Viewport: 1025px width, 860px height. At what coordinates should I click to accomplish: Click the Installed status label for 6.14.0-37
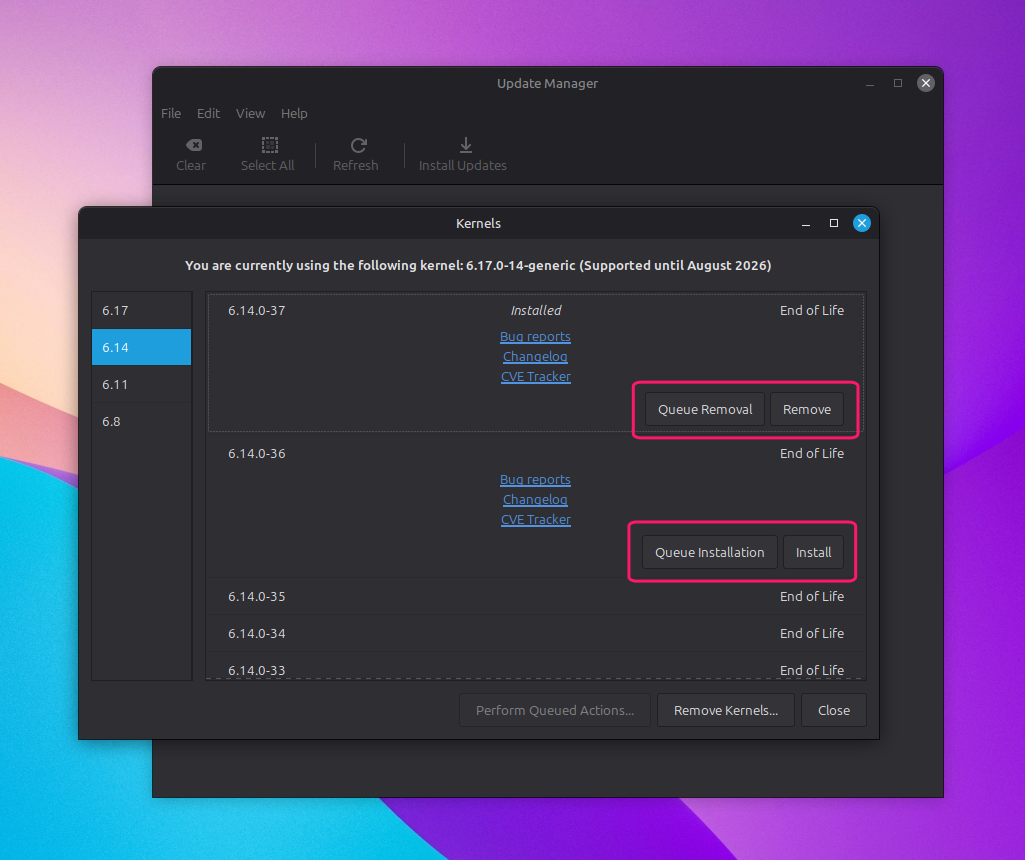pyautogui.click(x=535, y=310)
